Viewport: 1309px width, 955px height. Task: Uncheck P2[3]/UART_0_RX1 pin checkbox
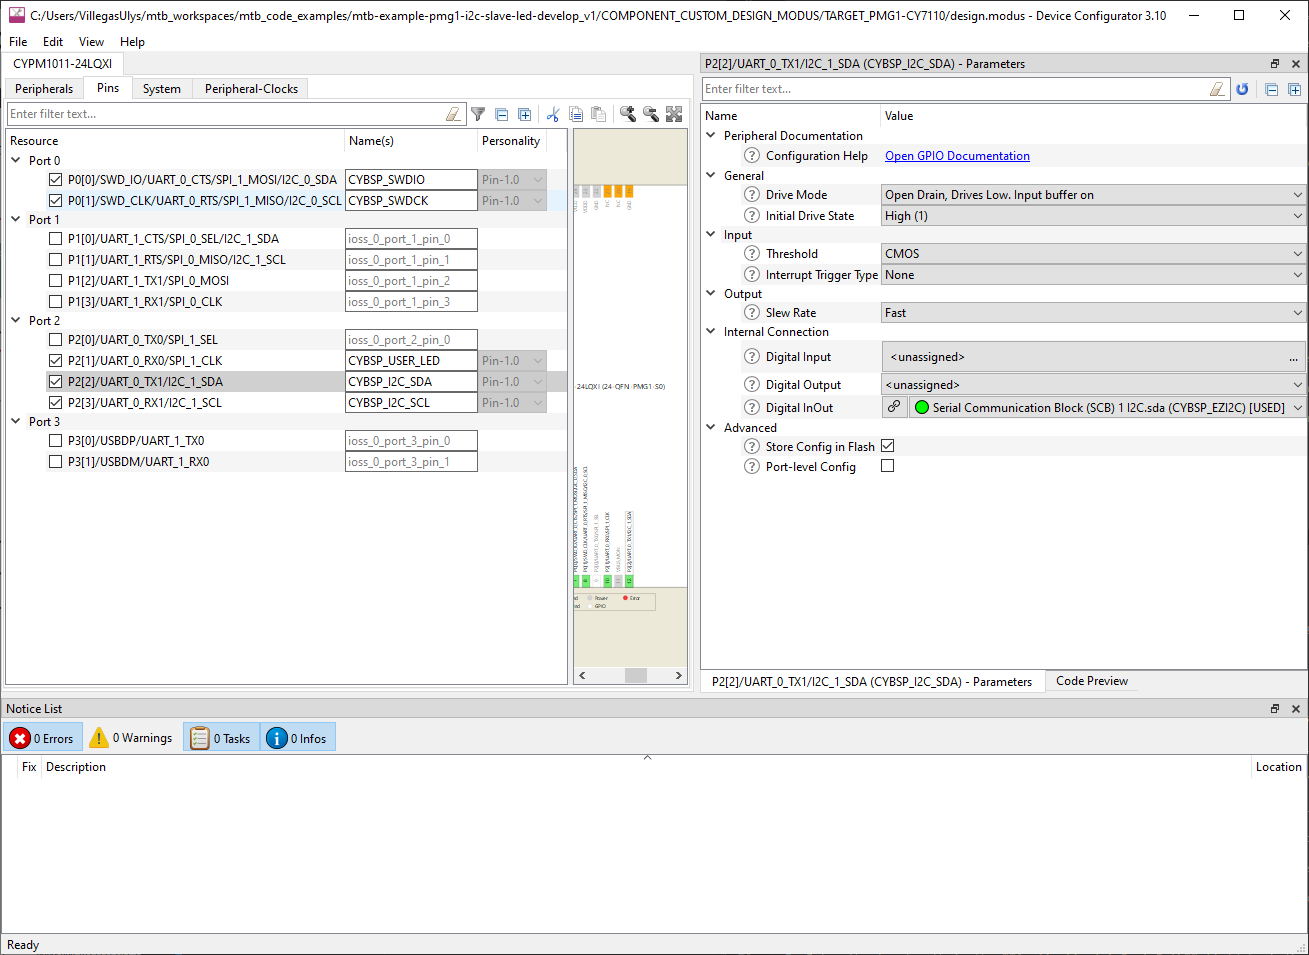coord(56,403)
